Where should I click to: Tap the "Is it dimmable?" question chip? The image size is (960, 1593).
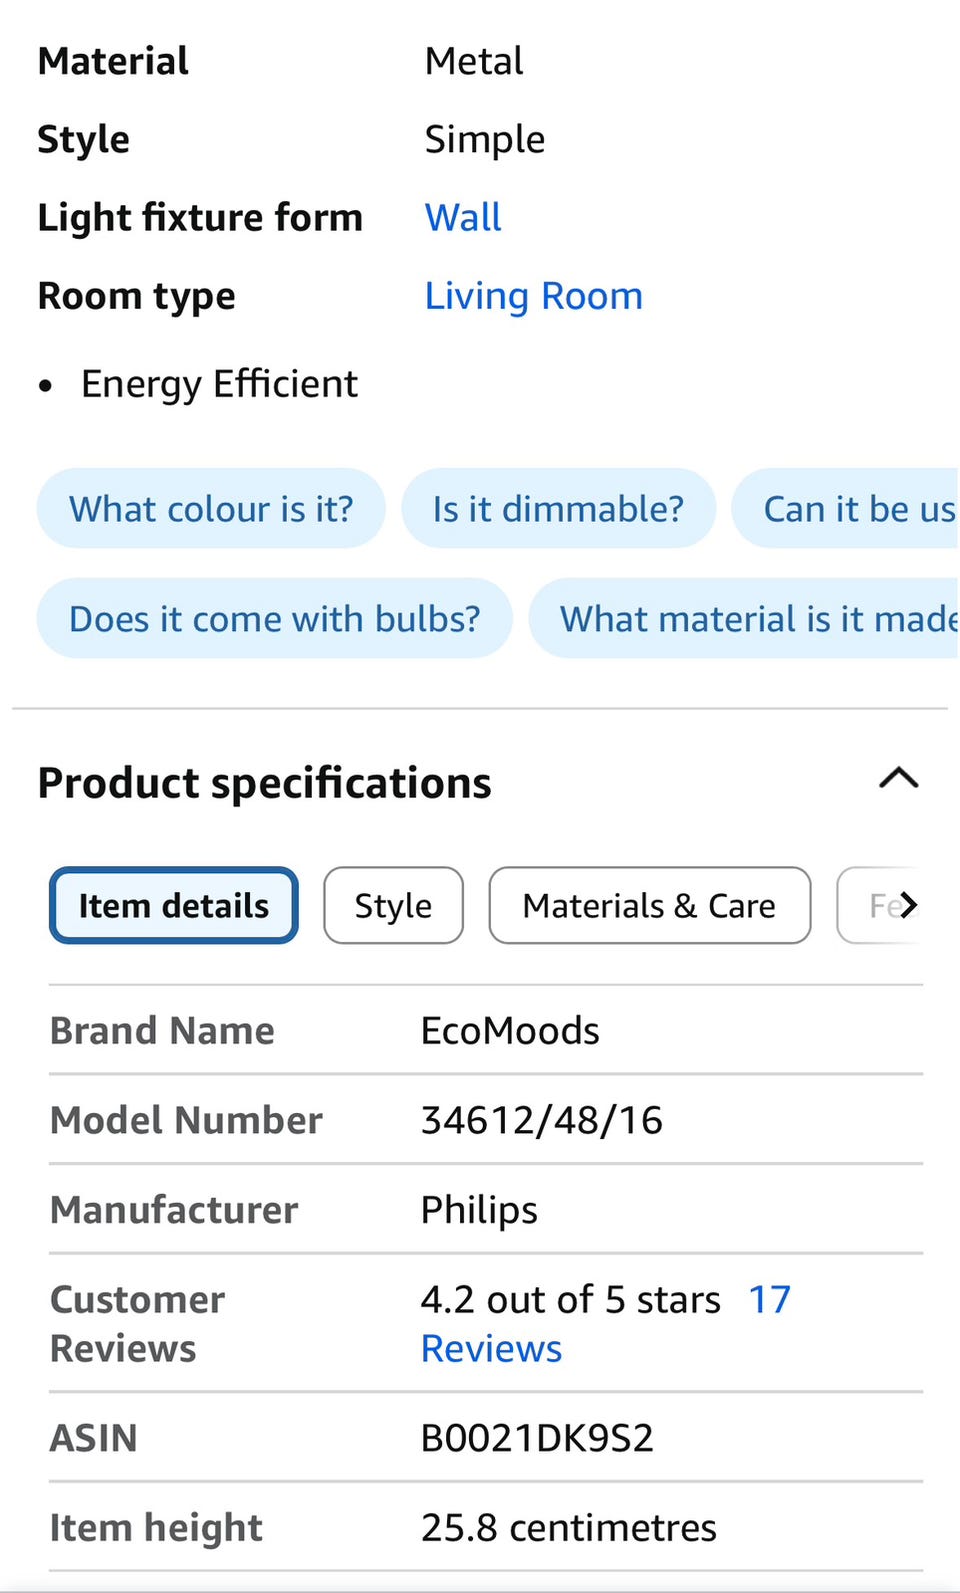coord(558,508)
